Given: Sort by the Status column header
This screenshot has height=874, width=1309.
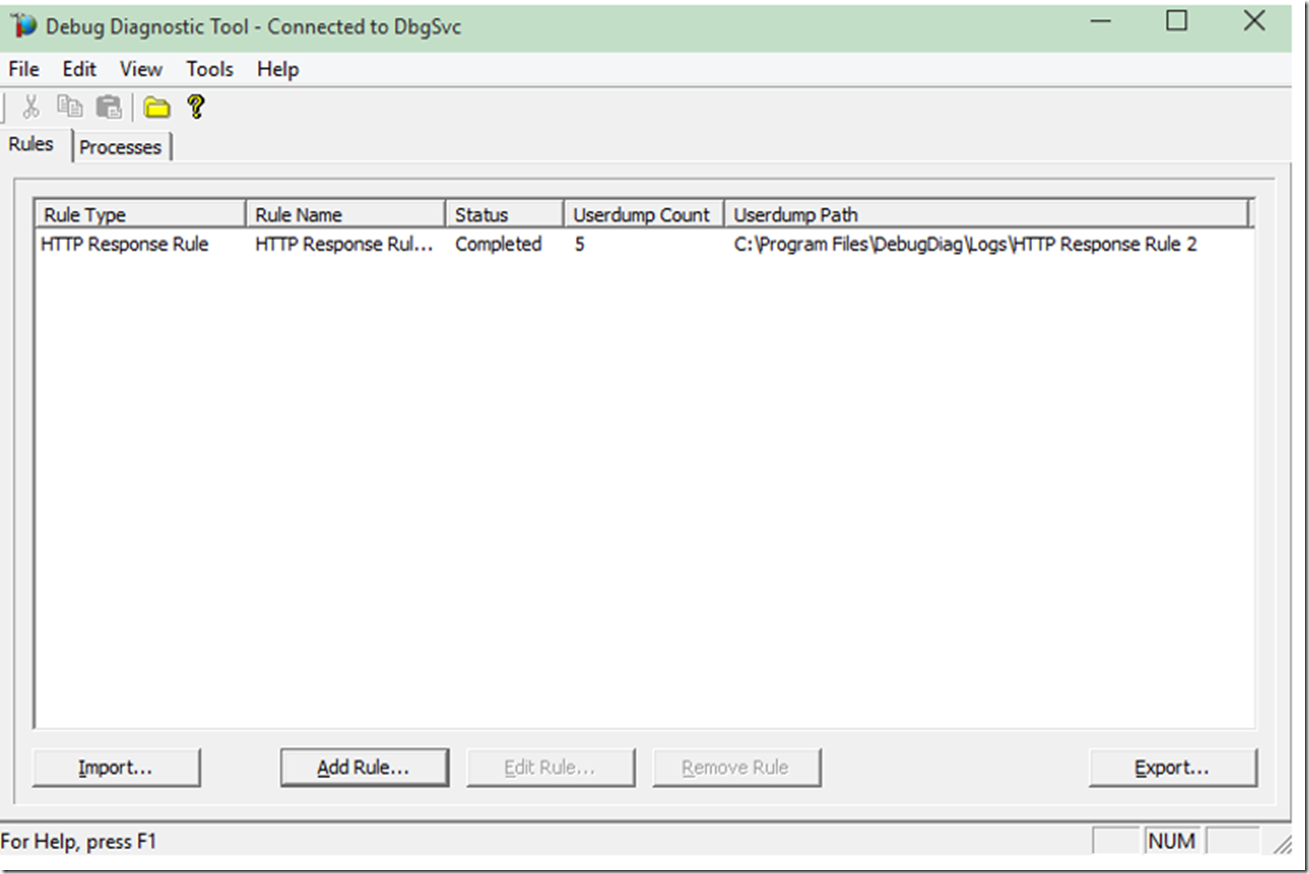Looking at the screenshot, I should point(504,215).
